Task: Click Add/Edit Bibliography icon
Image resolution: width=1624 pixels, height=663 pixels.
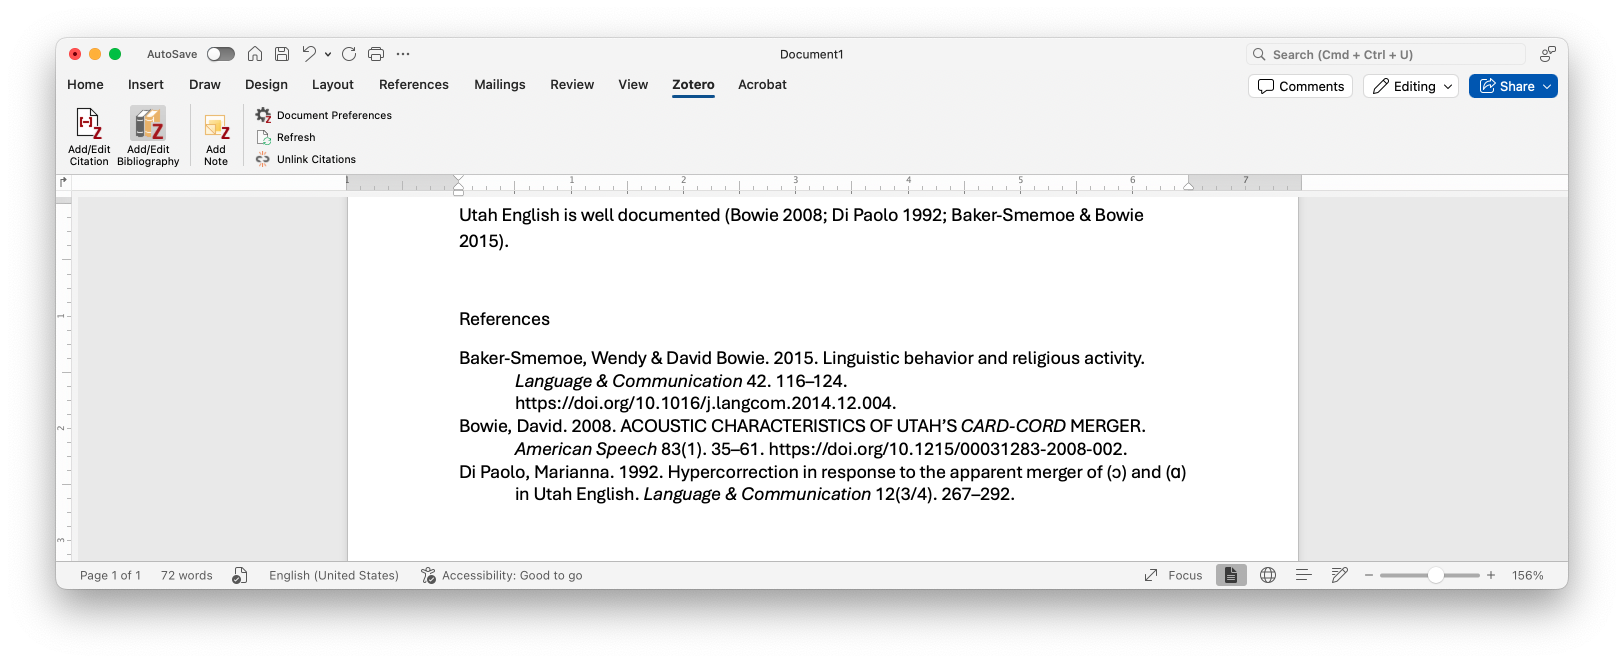Action: 148,126
